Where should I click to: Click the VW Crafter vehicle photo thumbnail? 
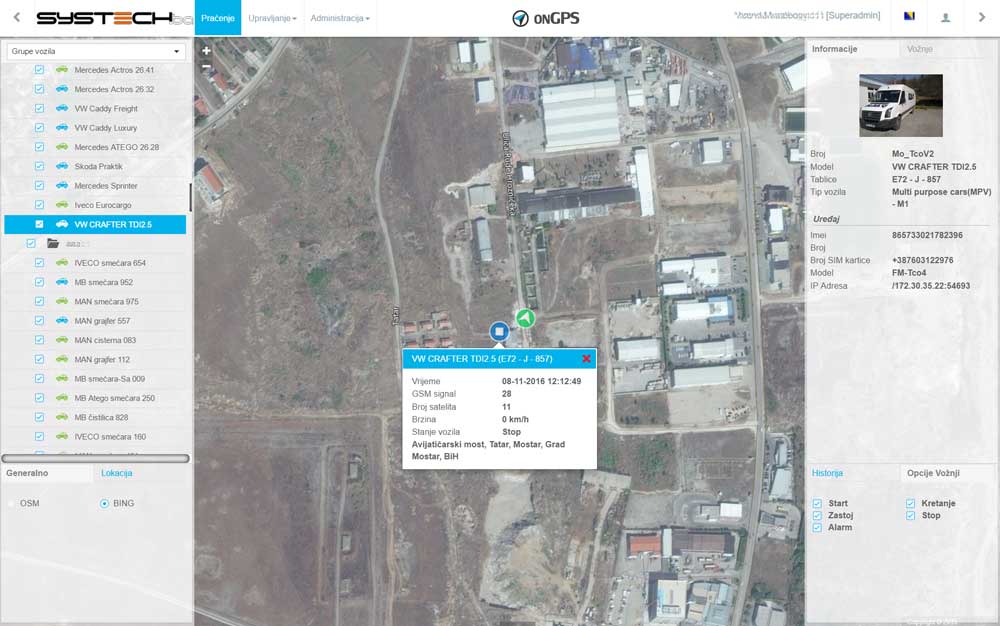coord(900,105)
